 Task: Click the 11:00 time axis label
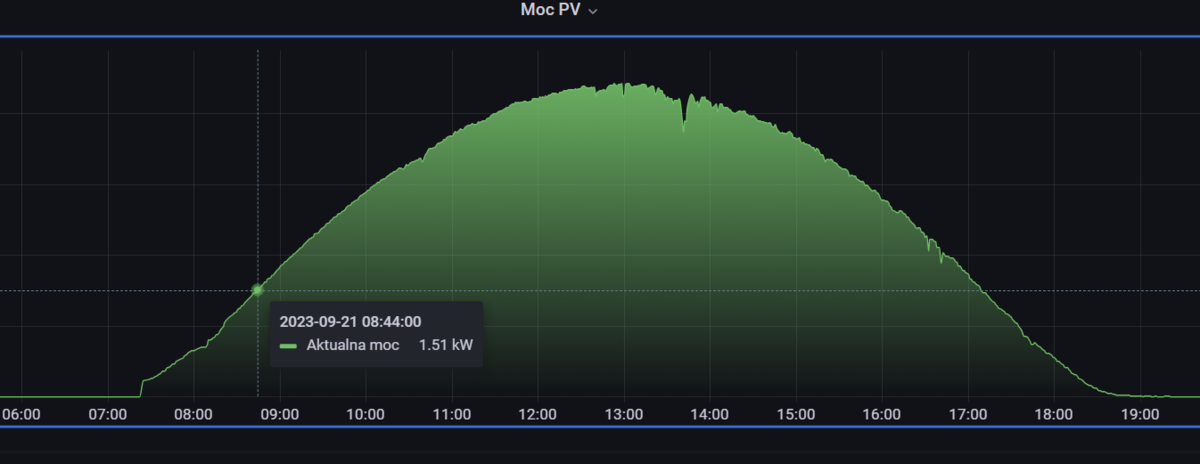coord(452,414)
